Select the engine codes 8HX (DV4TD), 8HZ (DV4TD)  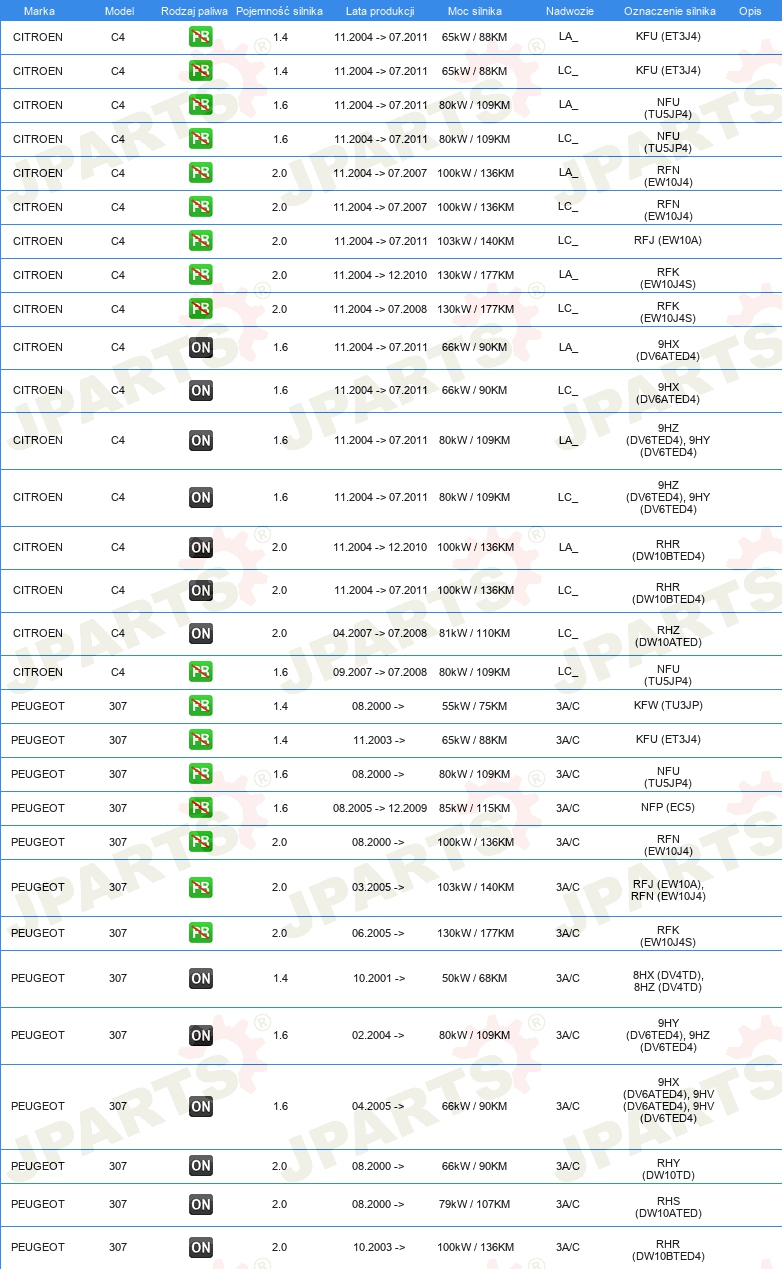click(668, 981)
